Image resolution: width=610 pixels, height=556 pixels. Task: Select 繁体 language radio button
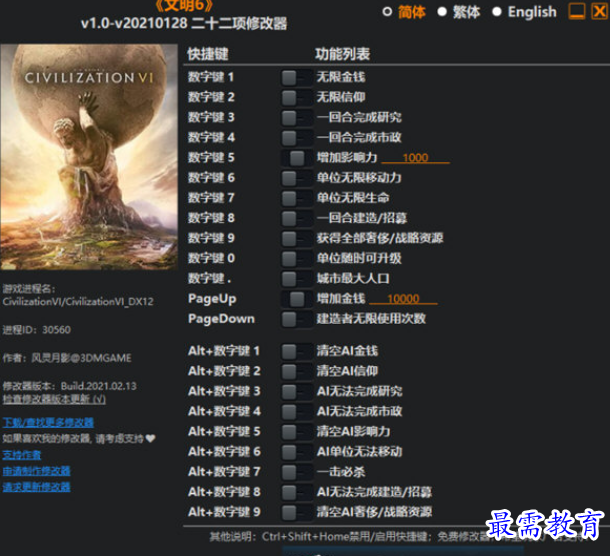tap(442, 12)
